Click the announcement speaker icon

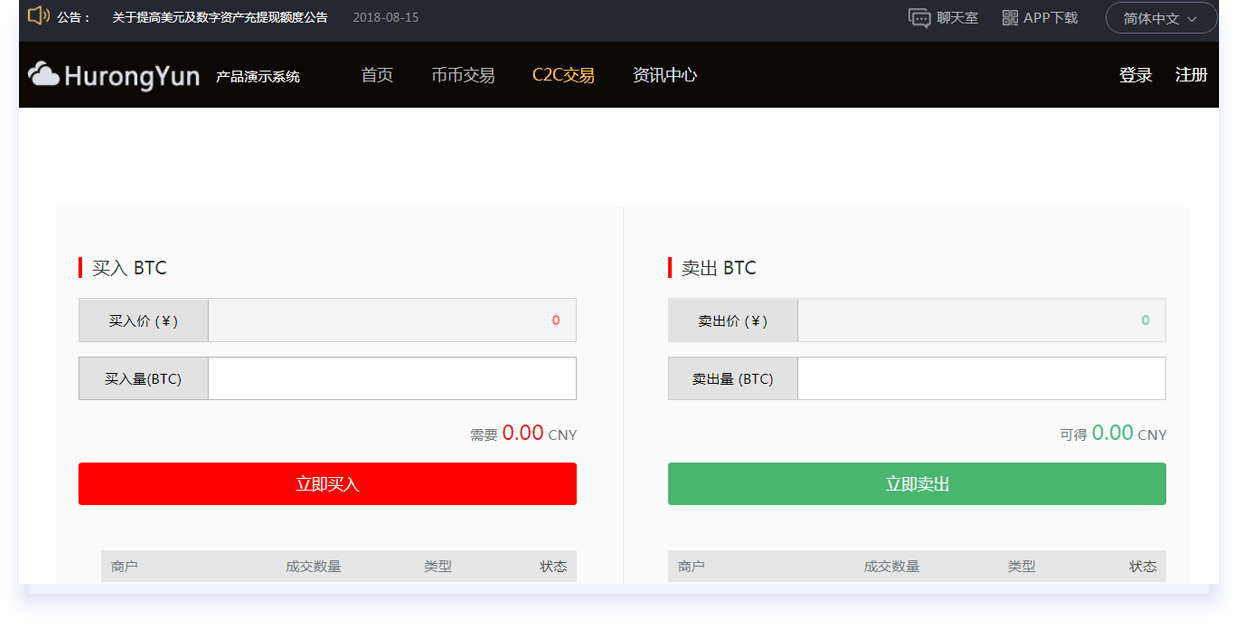pyautogui.click(x=38, y=16)
